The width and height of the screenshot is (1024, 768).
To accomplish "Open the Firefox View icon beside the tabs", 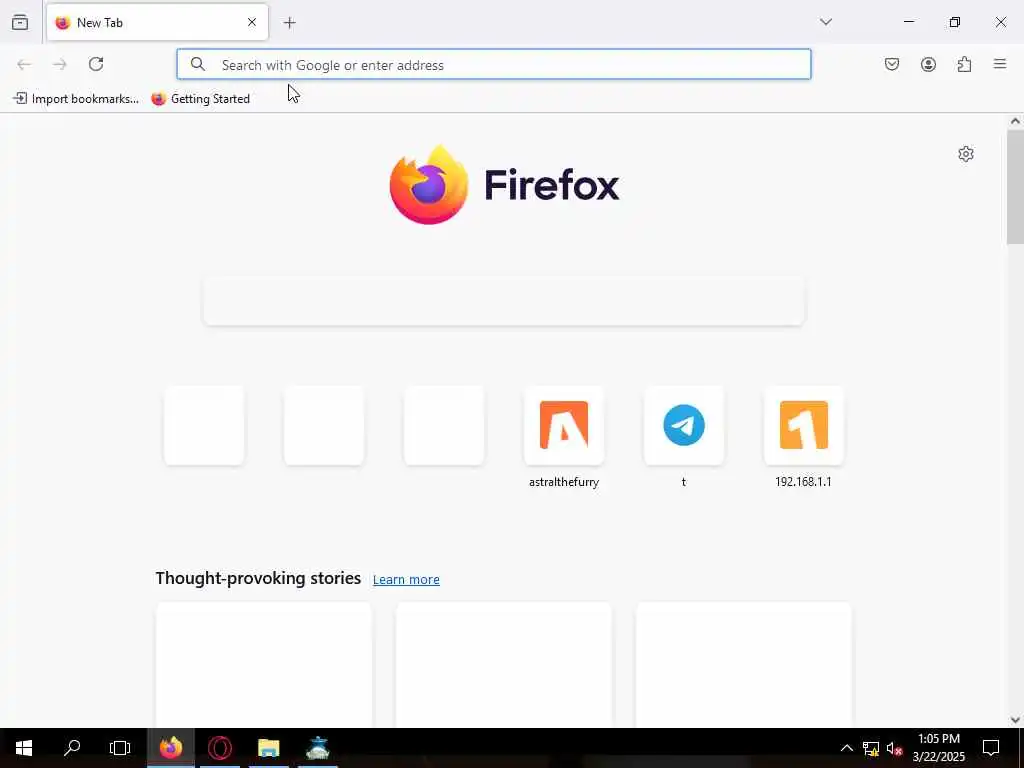I will [20, 22].
